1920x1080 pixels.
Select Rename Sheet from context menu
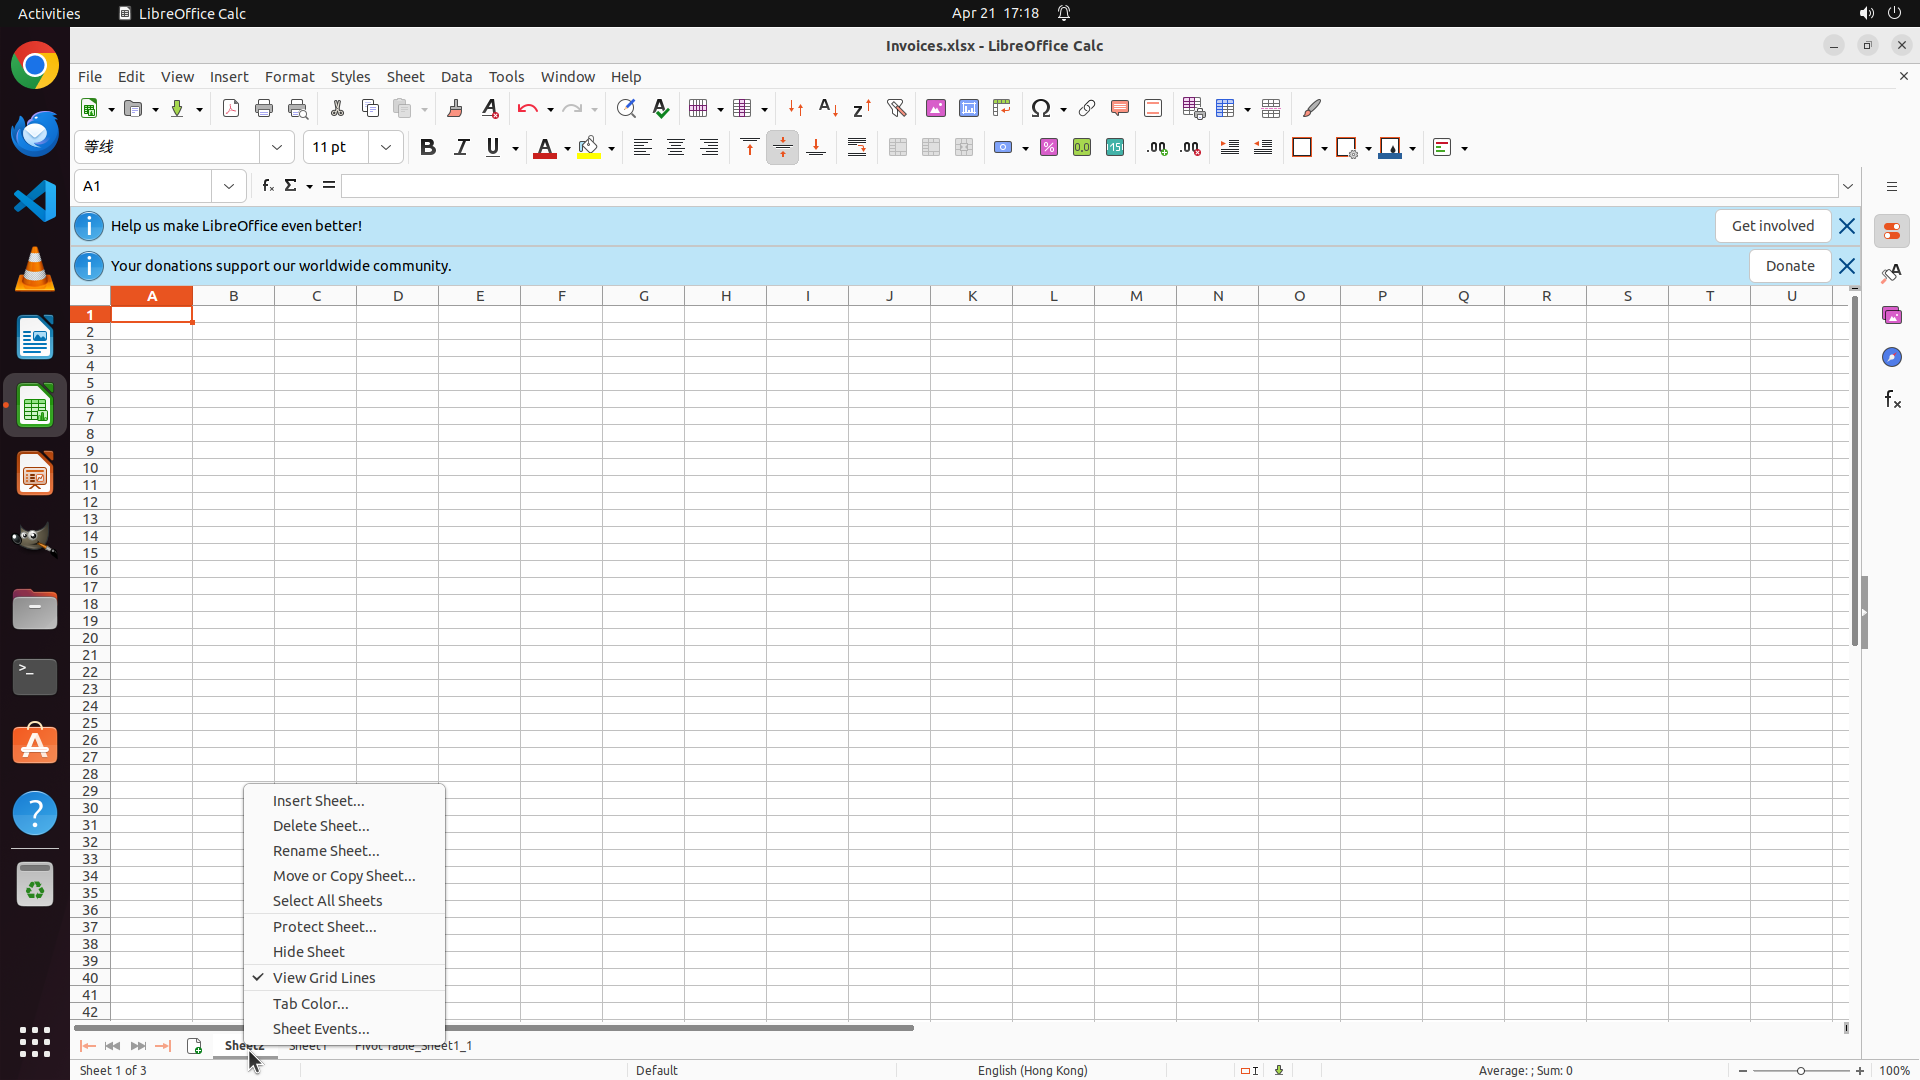coord(326,850)
